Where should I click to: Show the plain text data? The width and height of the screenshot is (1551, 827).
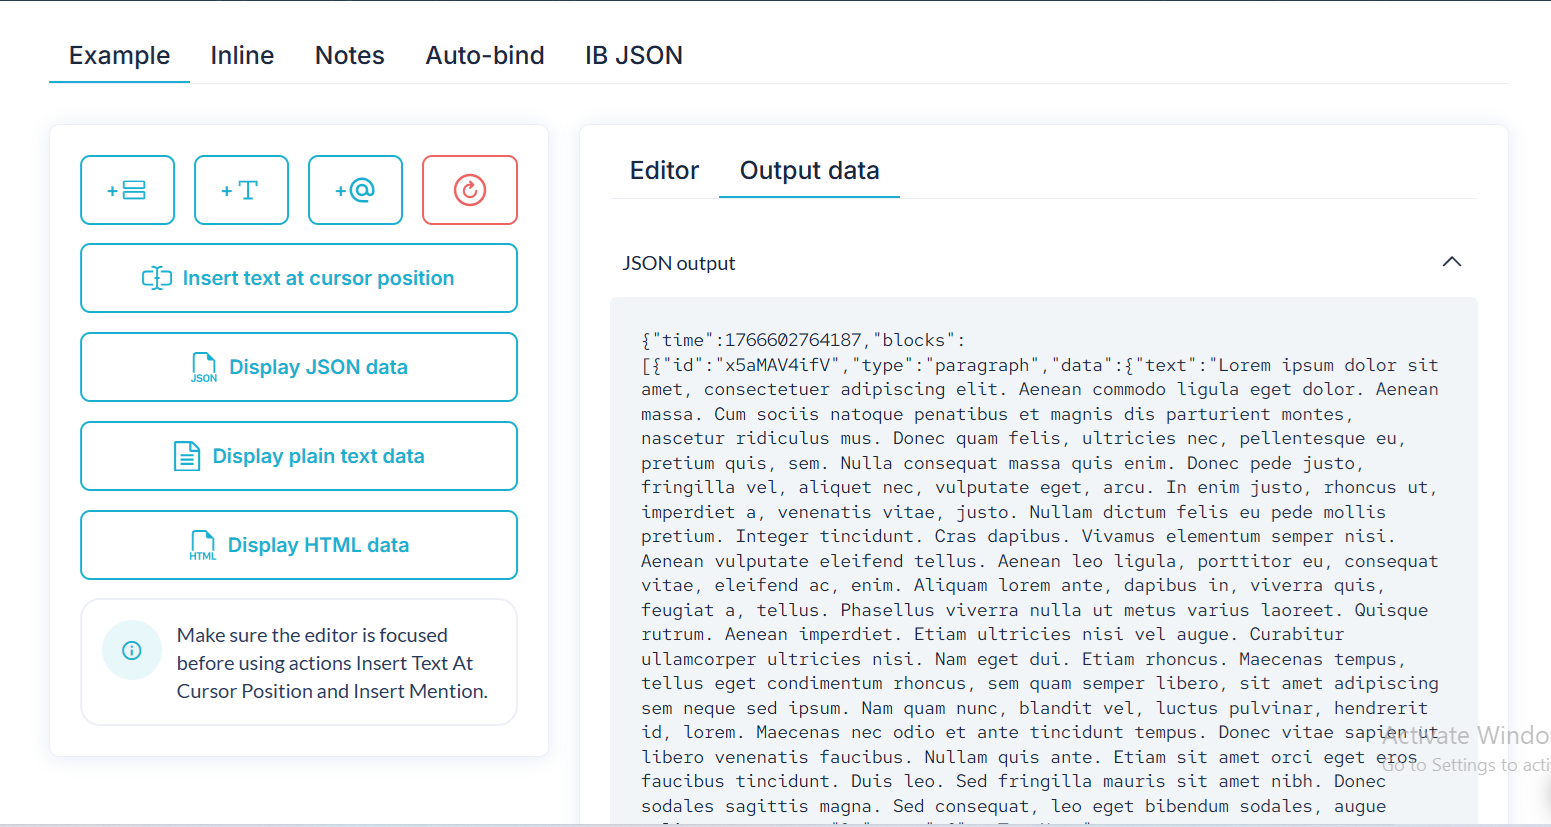point(298,456)
